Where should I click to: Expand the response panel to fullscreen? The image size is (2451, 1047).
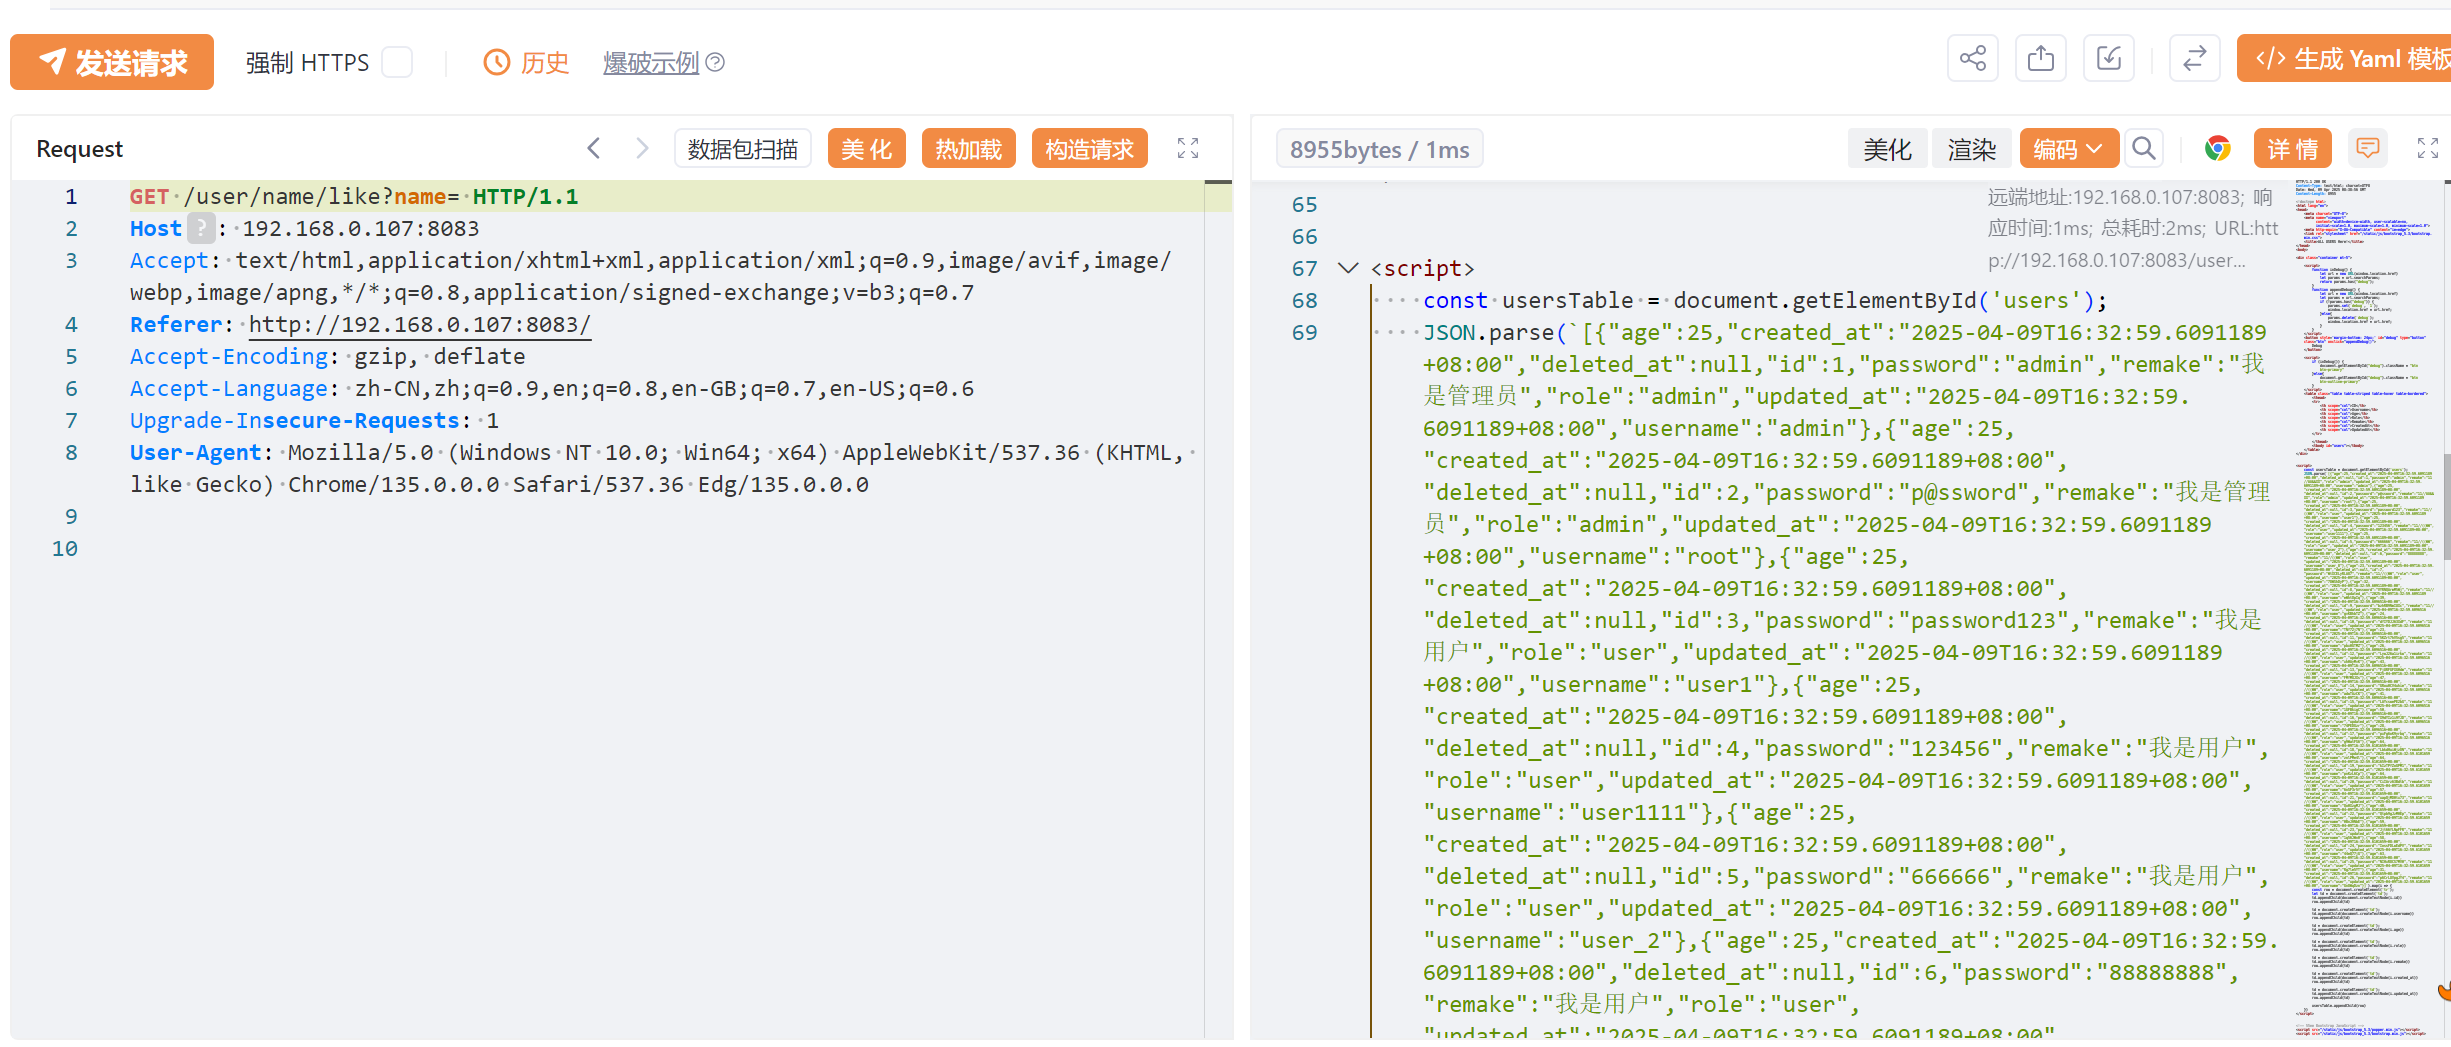pyautogui.click(x=2427, y=149)
